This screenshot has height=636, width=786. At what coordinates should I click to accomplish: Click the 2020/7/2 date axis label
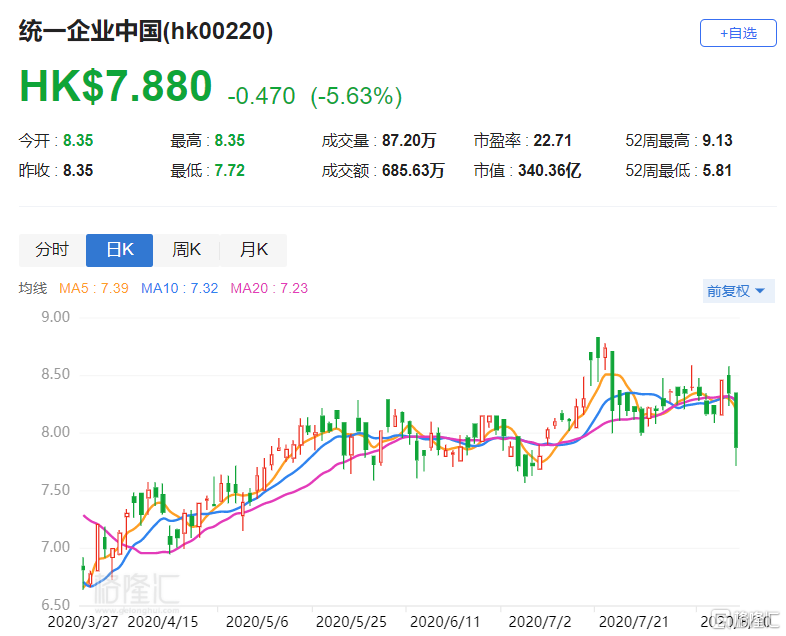click(x=540, y=622)
